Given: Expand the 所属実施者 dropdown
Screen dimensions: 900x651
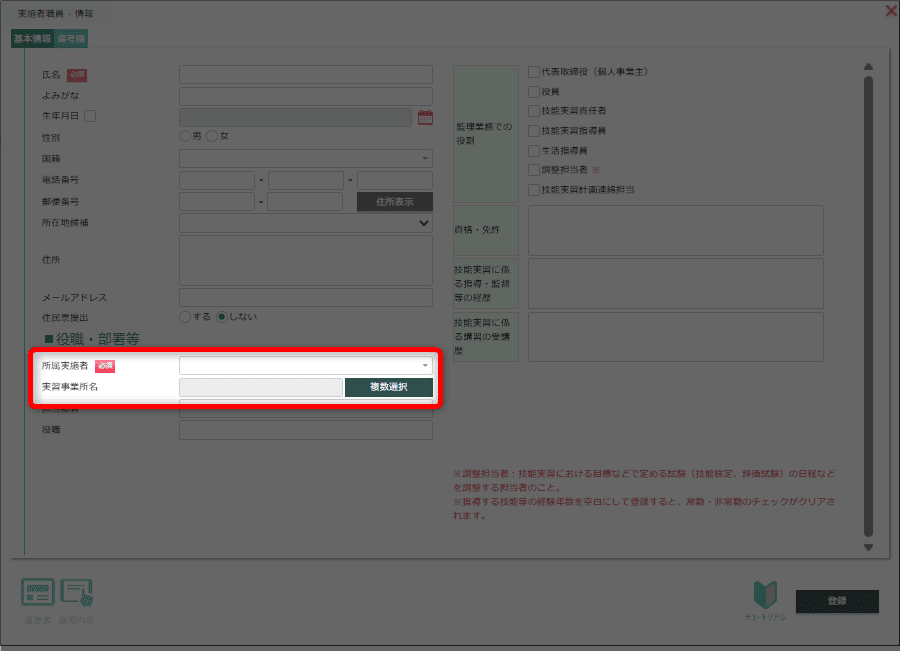Looking at the screenshot, I should pos(306,366).
